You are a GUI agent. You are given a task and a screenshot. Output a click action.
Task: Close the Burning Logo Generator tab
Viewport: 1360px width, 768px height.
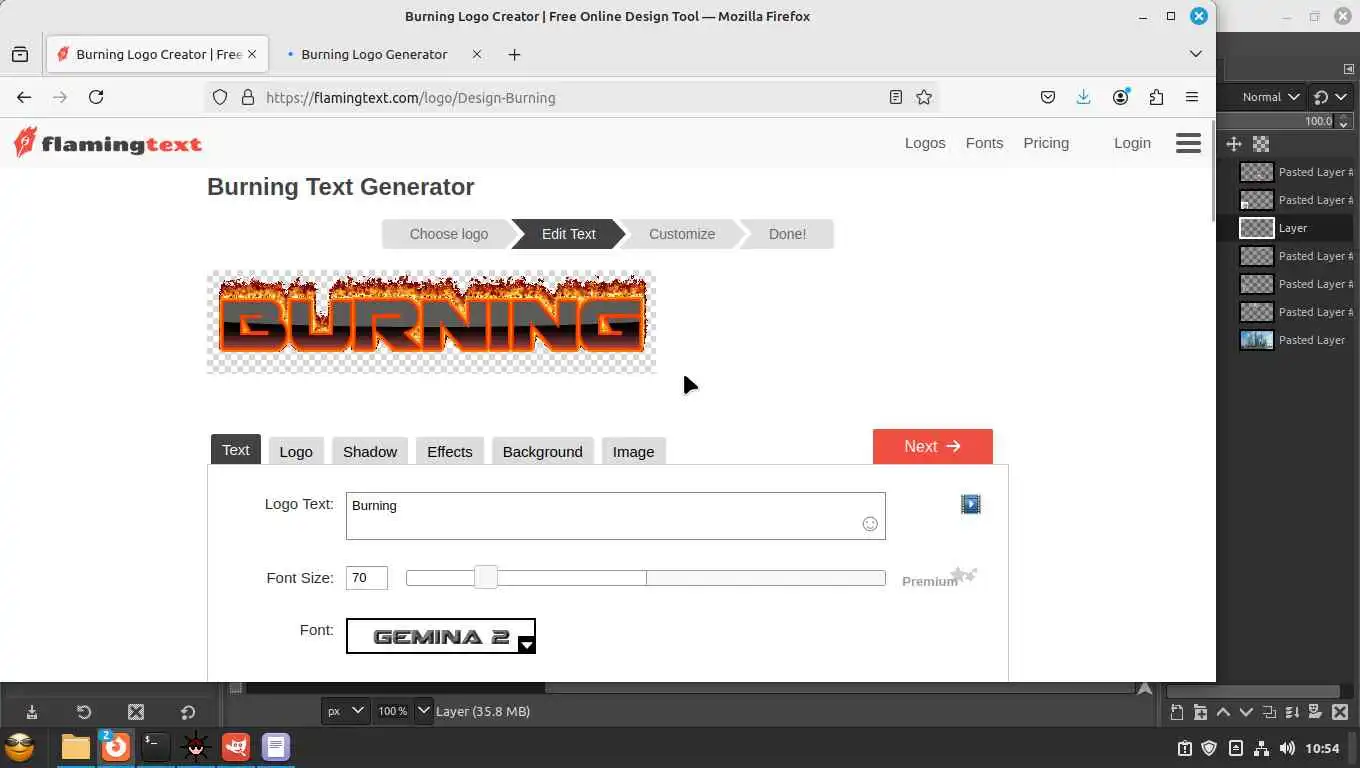(x=477, y=54)
